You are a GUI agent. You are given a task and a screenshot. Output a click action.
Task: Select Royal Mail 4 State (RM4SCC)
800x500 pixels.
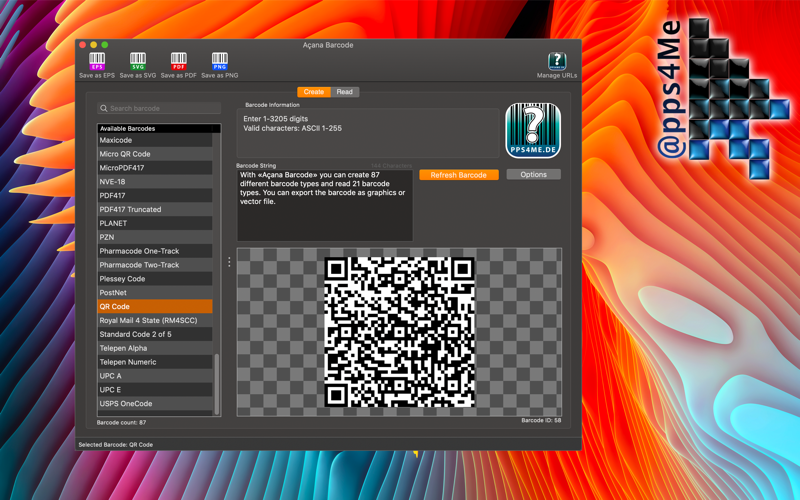[x=155, y=320]
